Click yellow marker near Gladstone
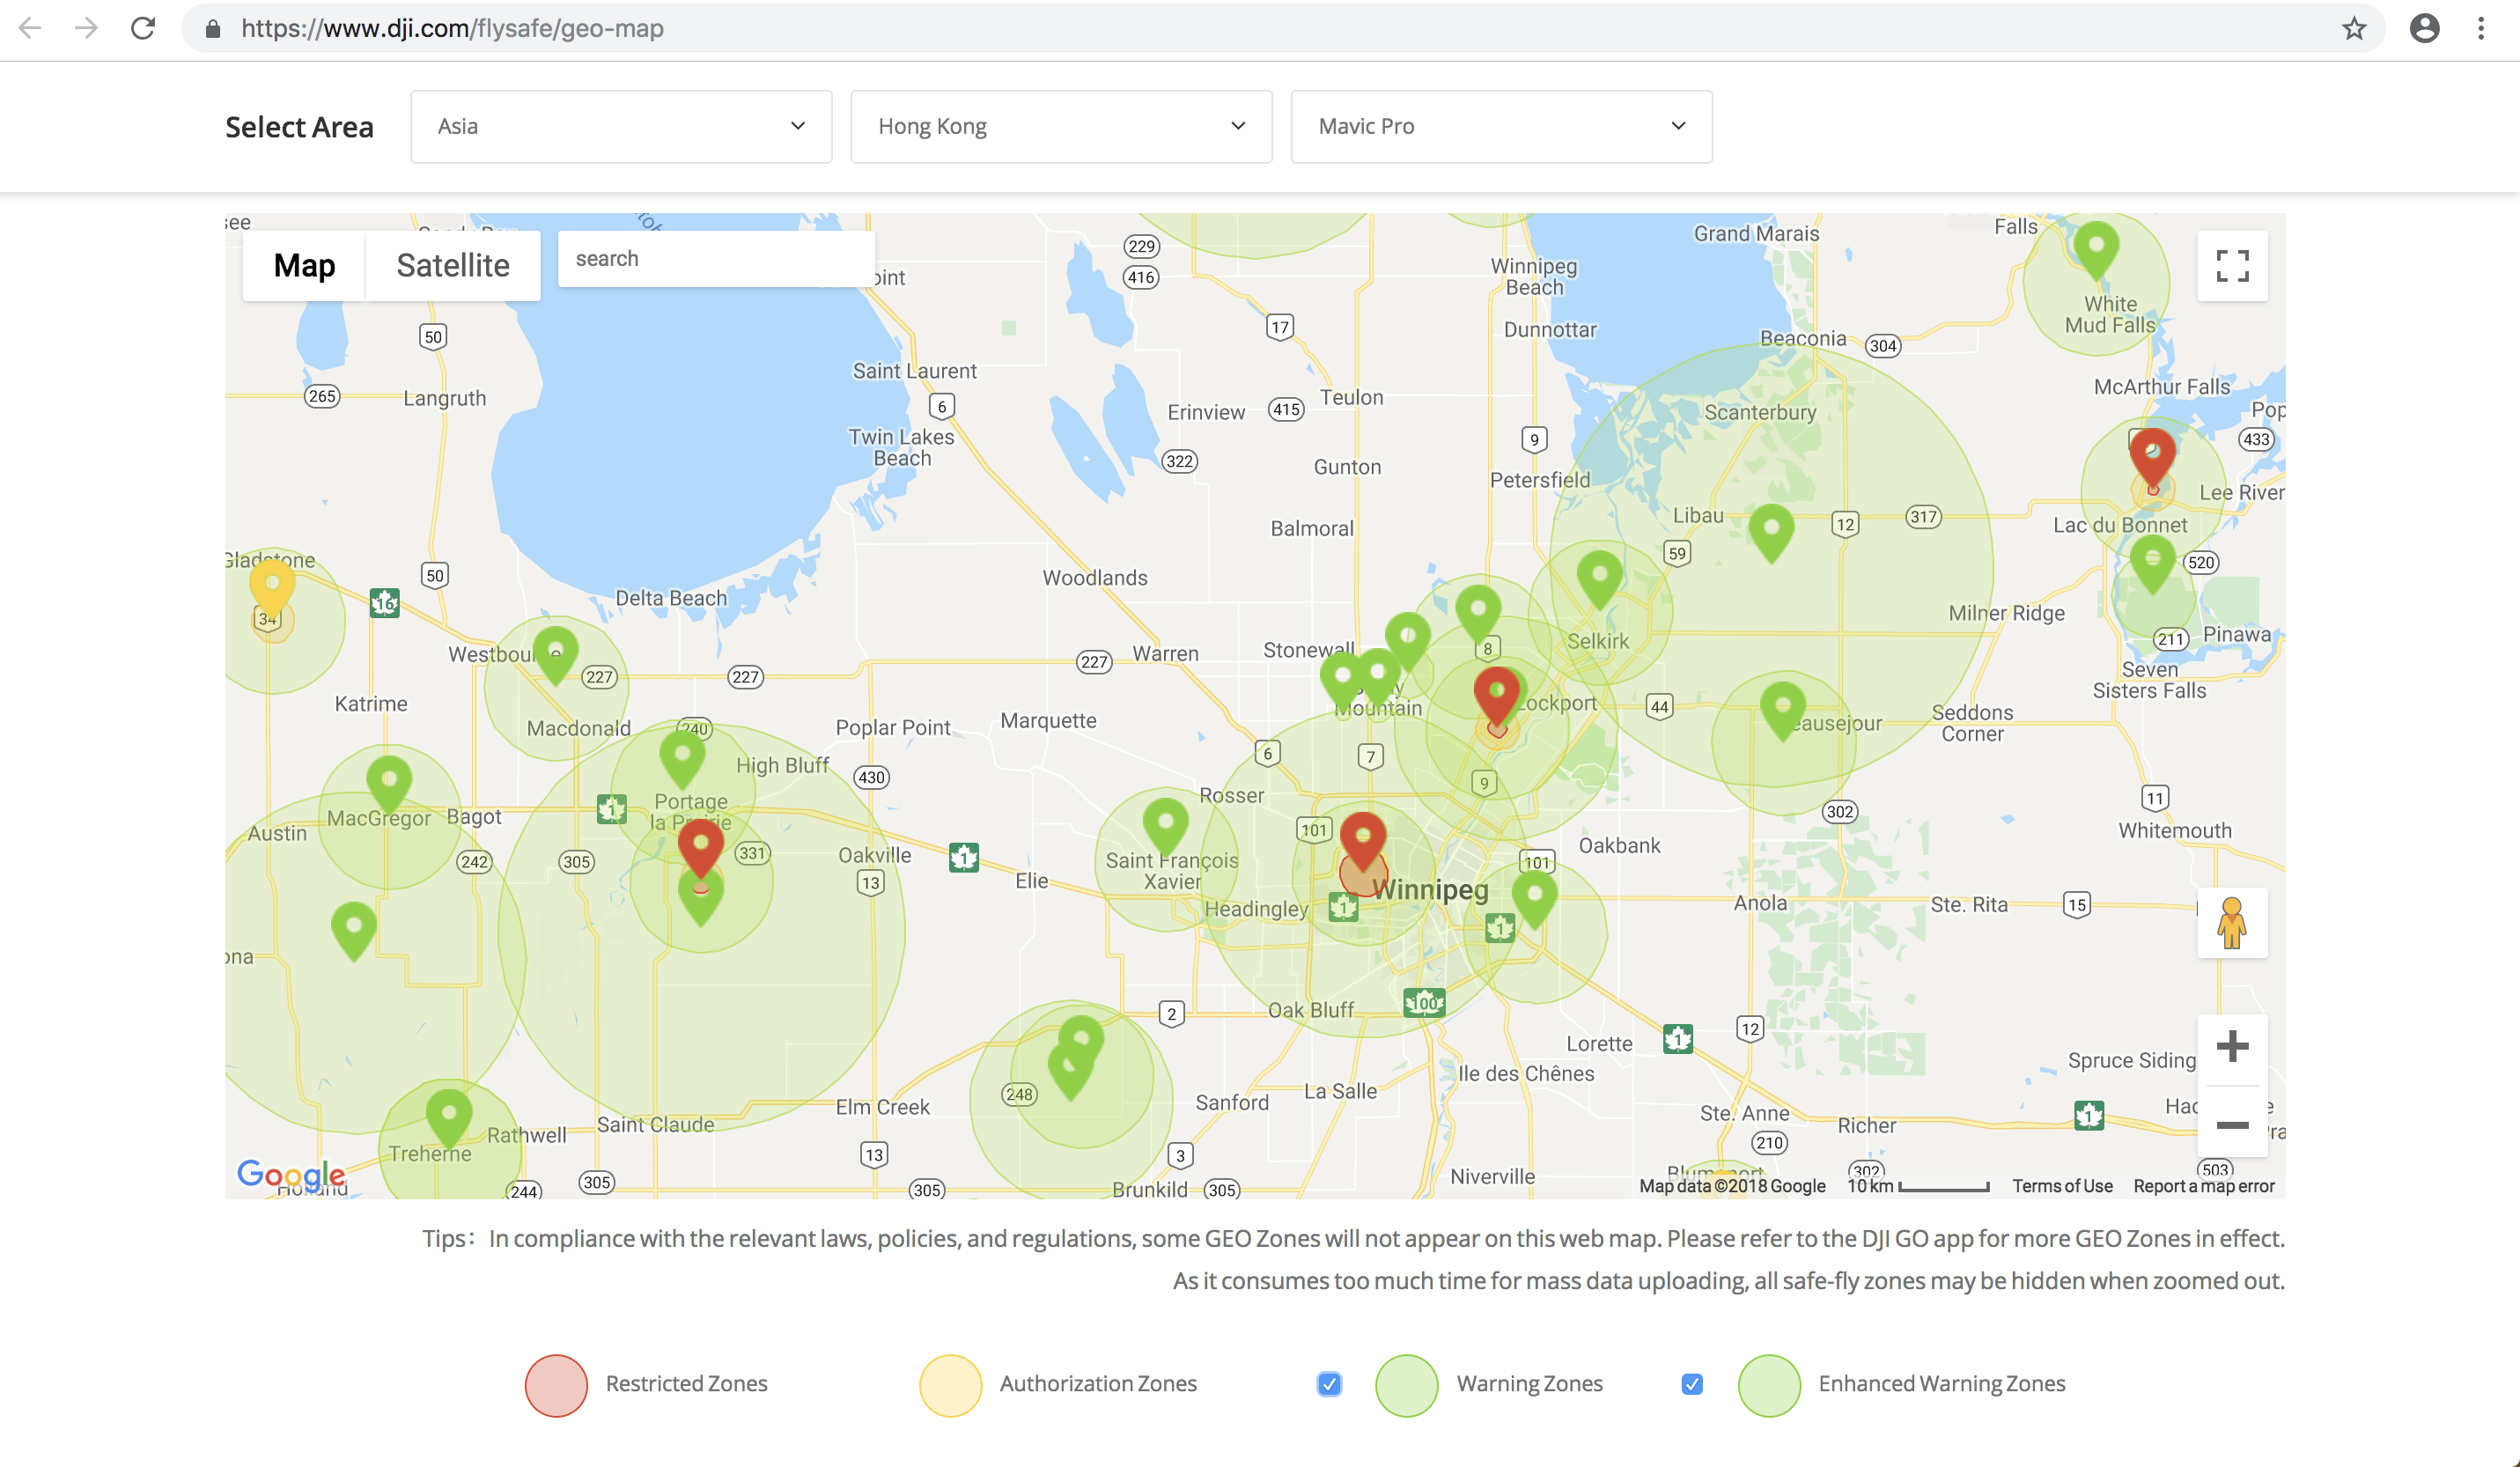The image size is (2520, 1467). [271, 583]
